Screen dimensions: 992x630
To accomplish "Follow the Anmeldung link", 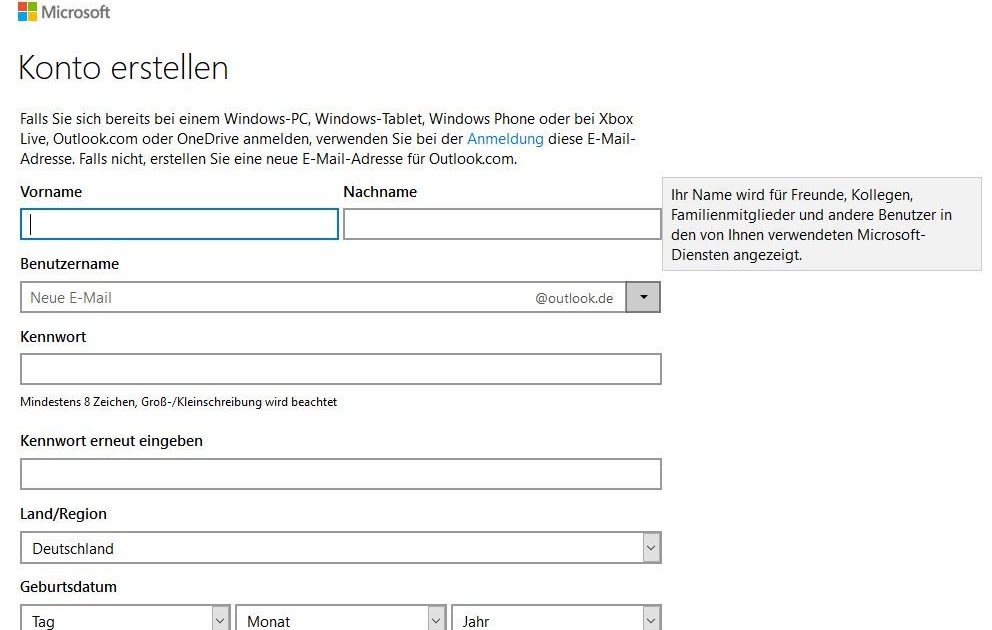I will point(505,139).
